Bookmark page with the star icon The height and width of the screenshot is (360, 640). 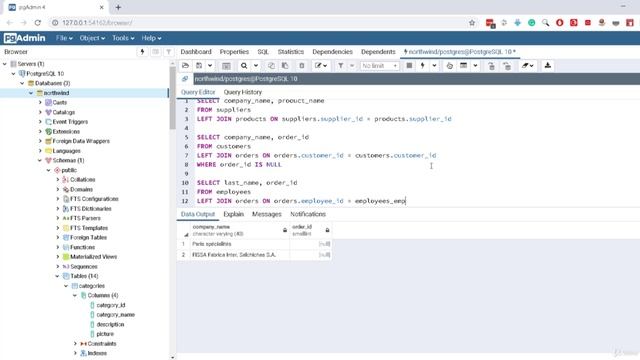tap(472, 23)
